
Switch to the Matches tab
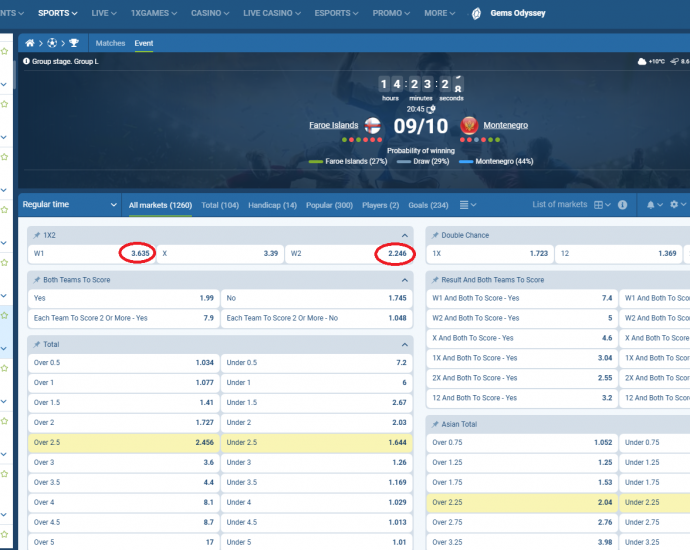point(110,43)
